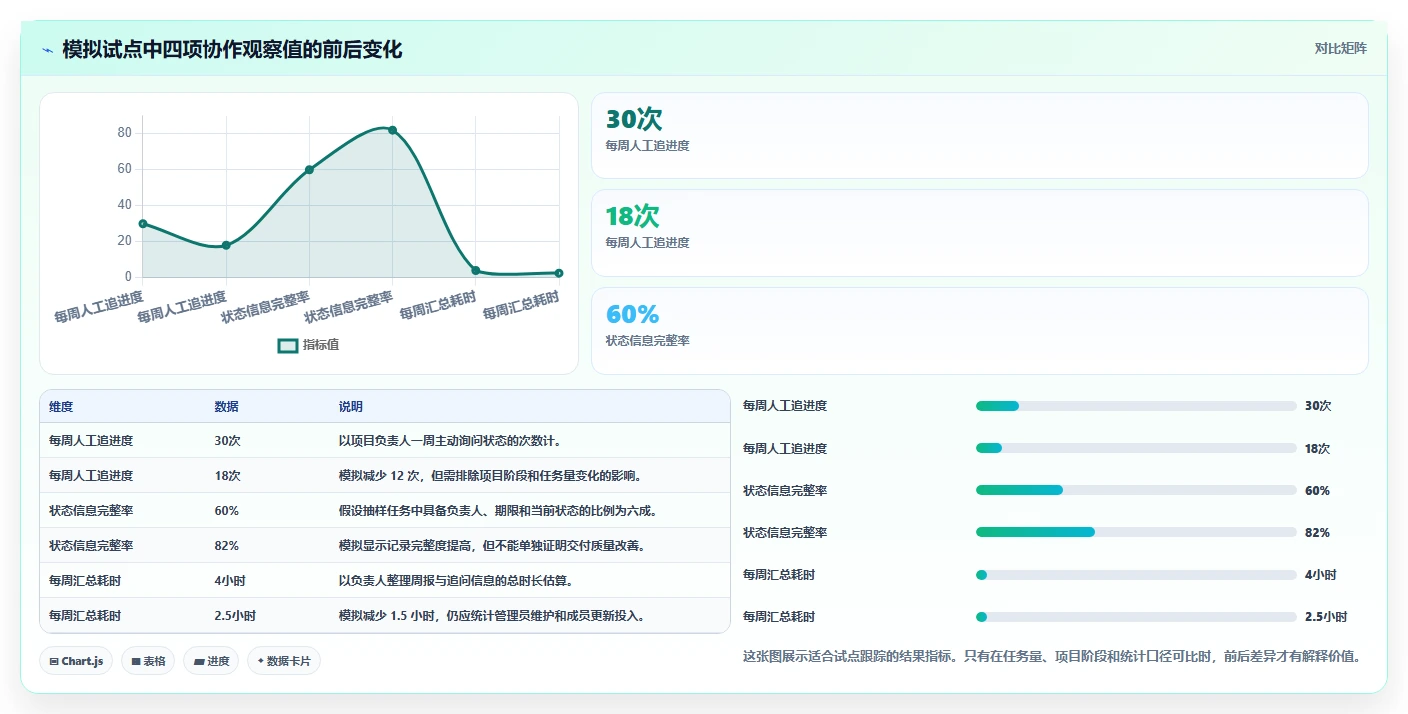The height and width of the screenshot is (714, 1408).
Task: Select the table data cell showing 82%
Action: (x=226, y=546)
